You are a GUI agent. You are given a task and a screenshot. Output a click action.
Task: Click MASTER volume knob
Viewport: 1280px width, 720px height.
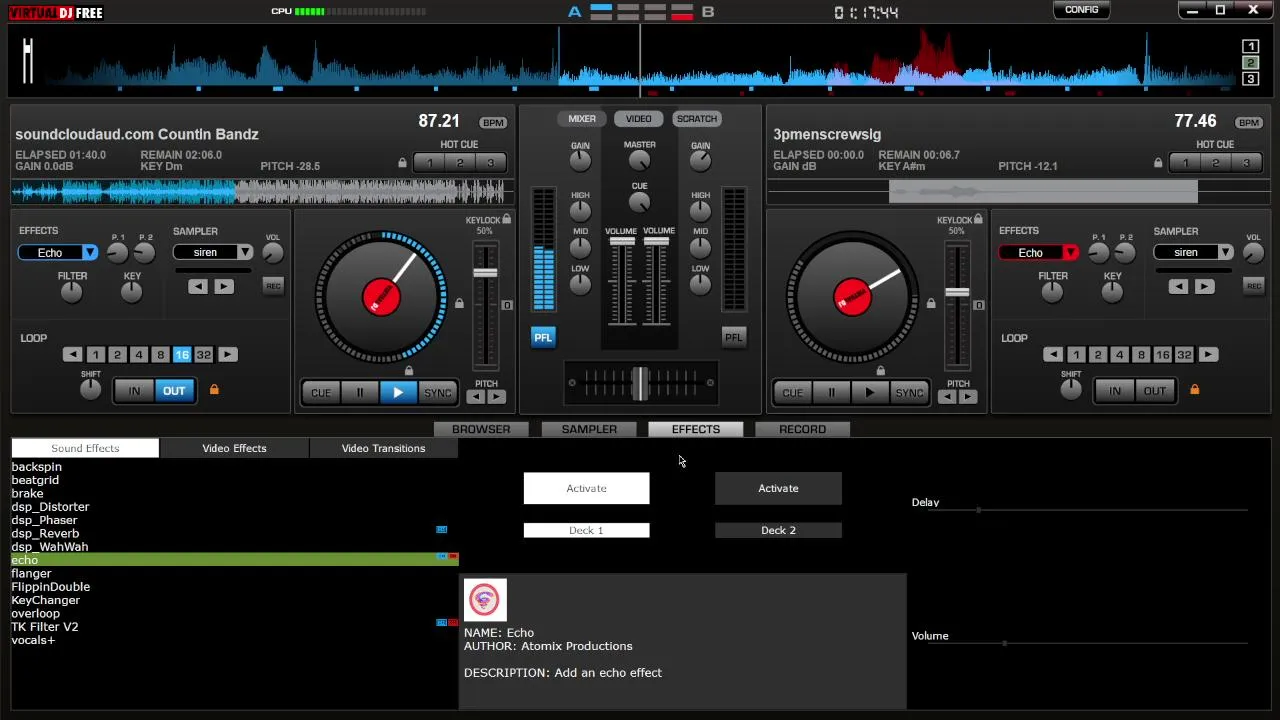(640, 162)
